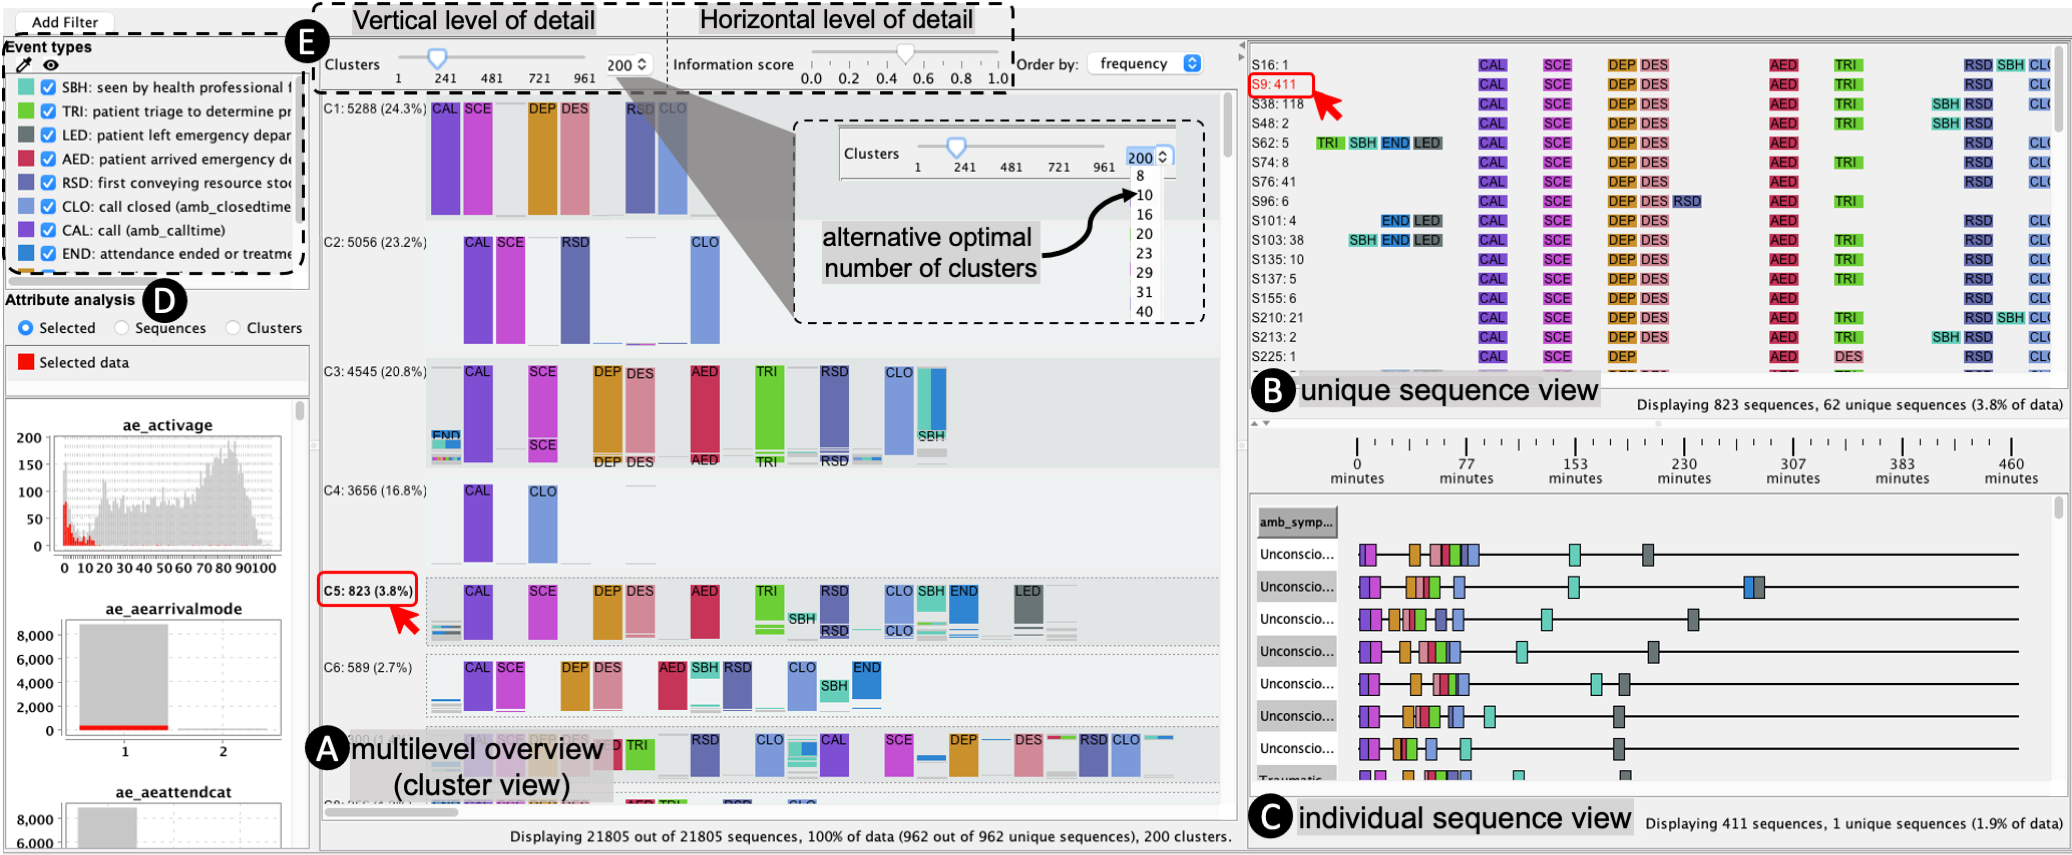Click the eye visibility icon under Event types
The width and height of the screenshot is (2072, 855).
(x=50, y=65)
